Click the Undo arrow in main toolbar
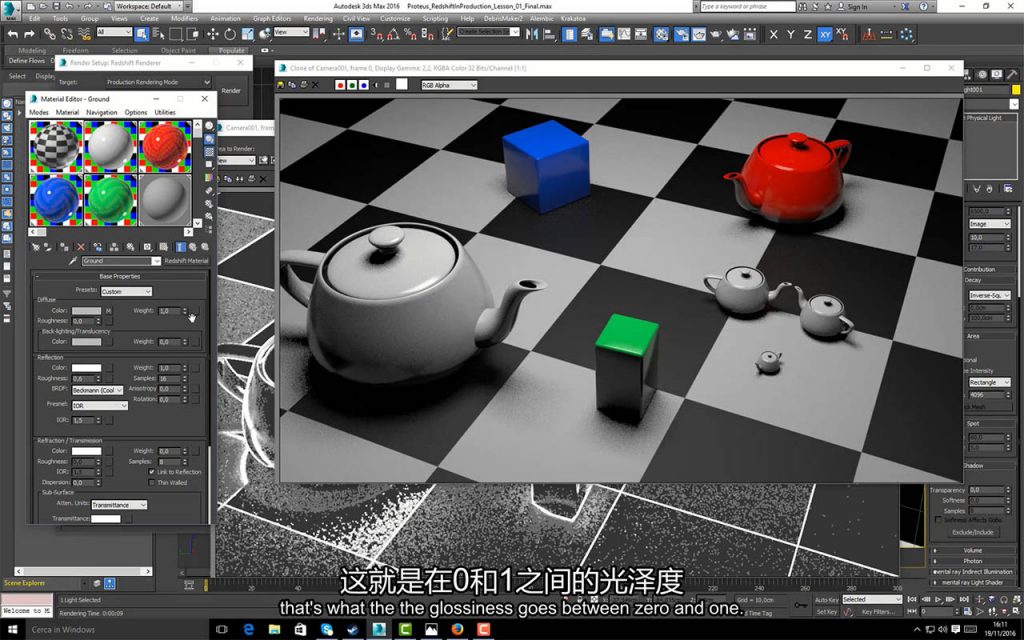The height and width of the screenshot is (640, 1024). pos(12,34)
